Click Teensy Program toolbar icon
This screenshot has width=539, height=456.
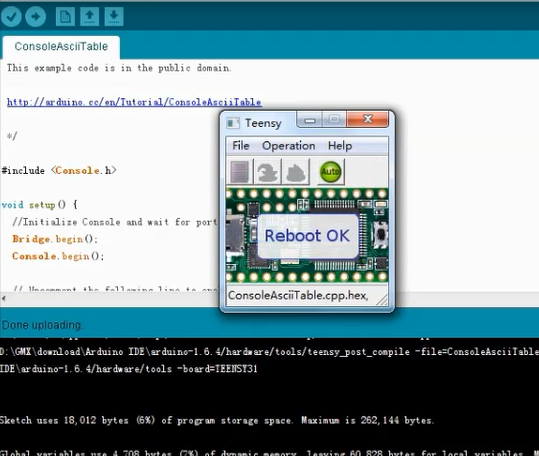coord(267,171)
